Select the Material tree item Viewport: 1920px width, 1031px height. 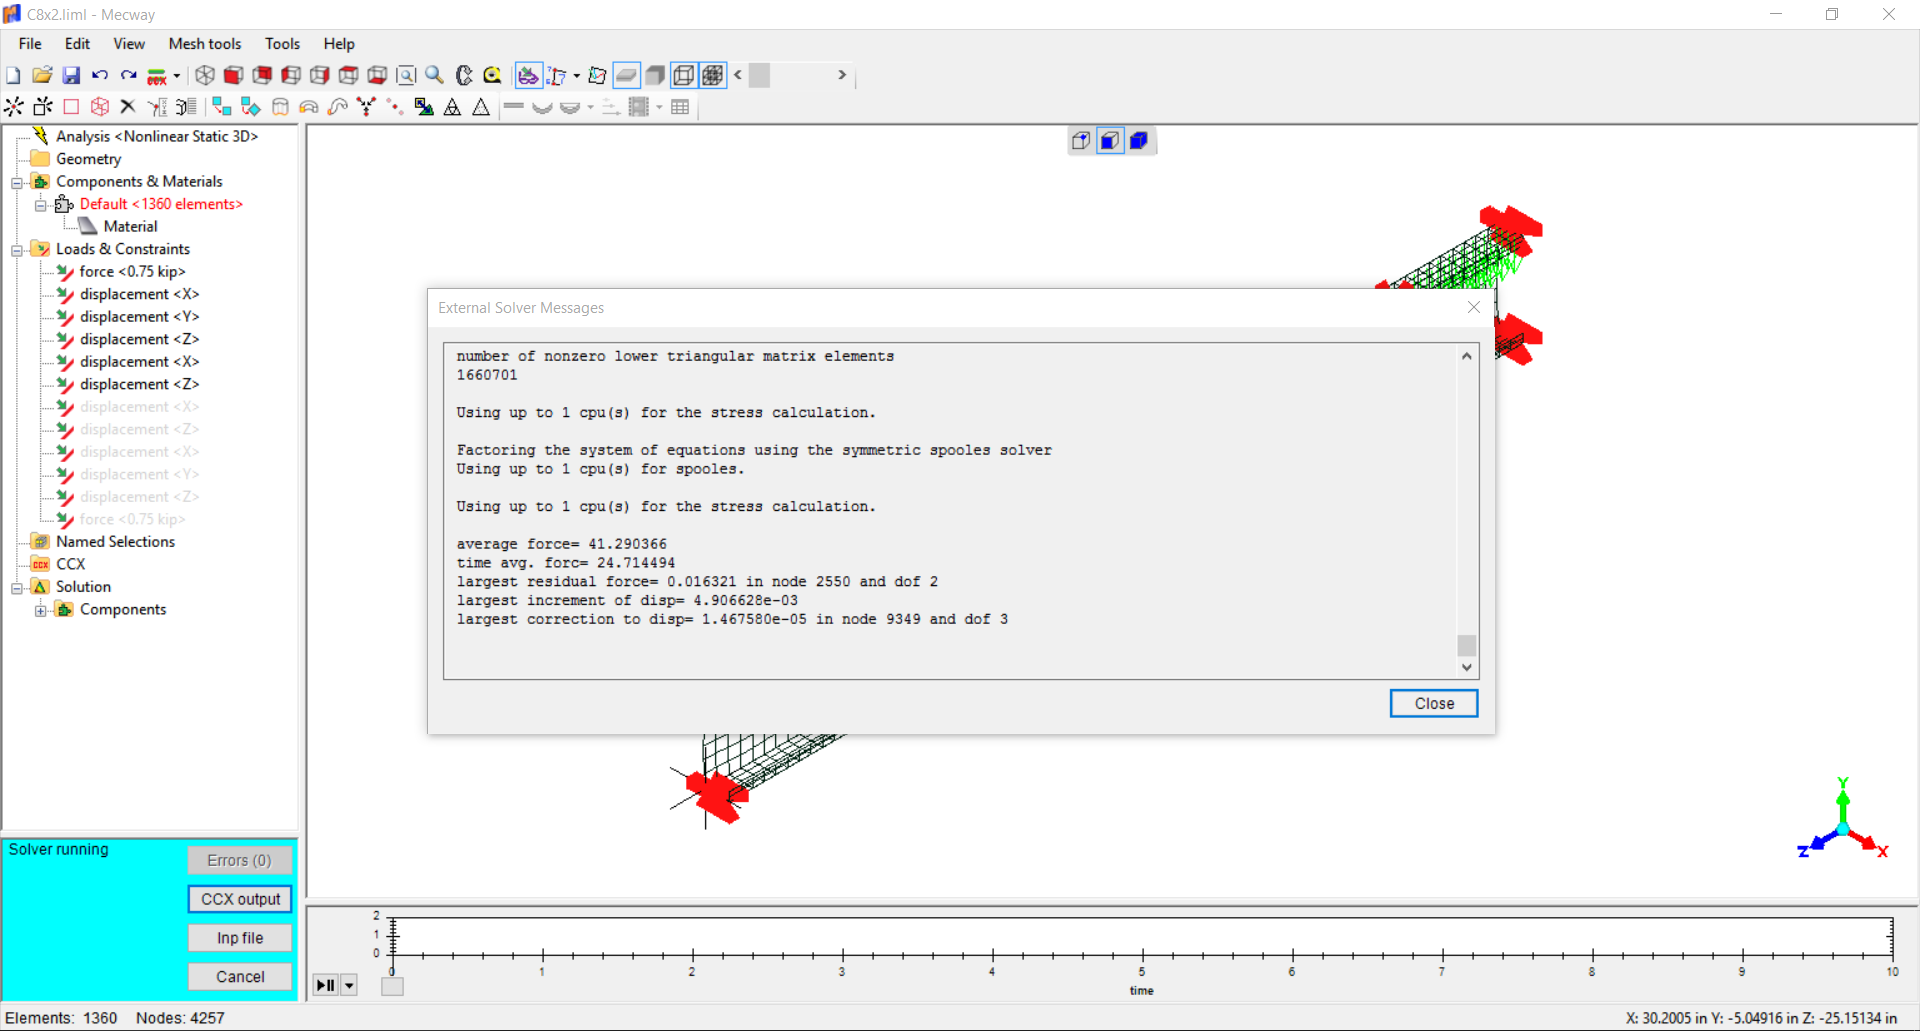(130, 226)
